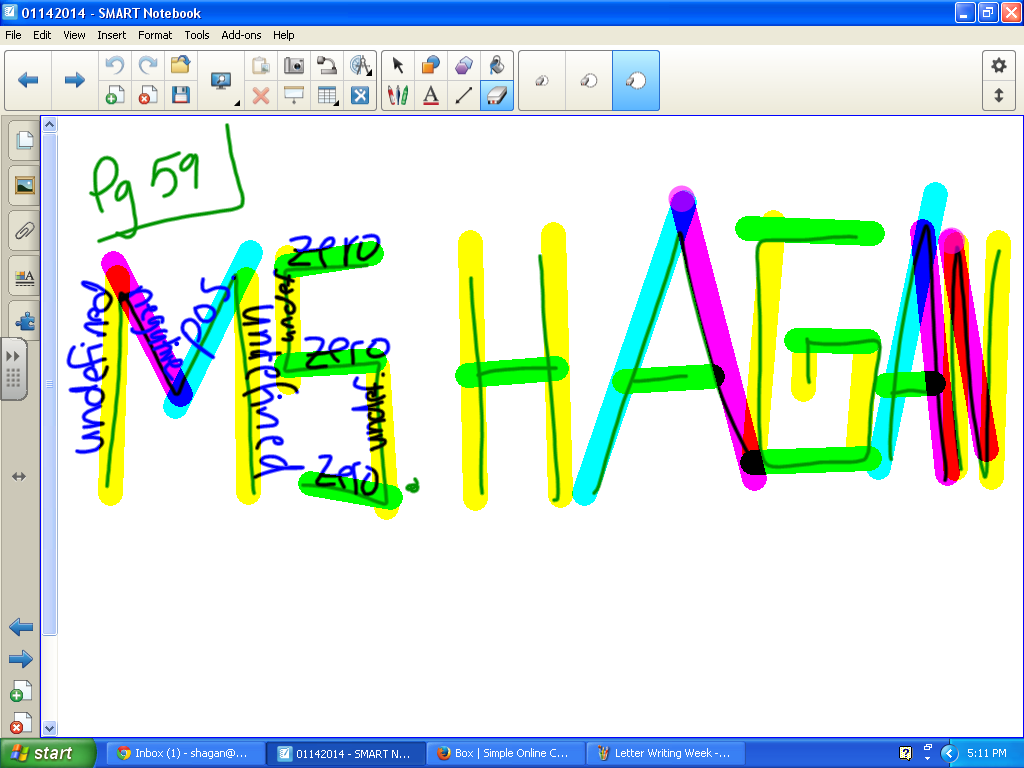Switch to Letter Writing Week taskbar window
Viewport: 1024px width, 768px height.
(x=666, y=753)
